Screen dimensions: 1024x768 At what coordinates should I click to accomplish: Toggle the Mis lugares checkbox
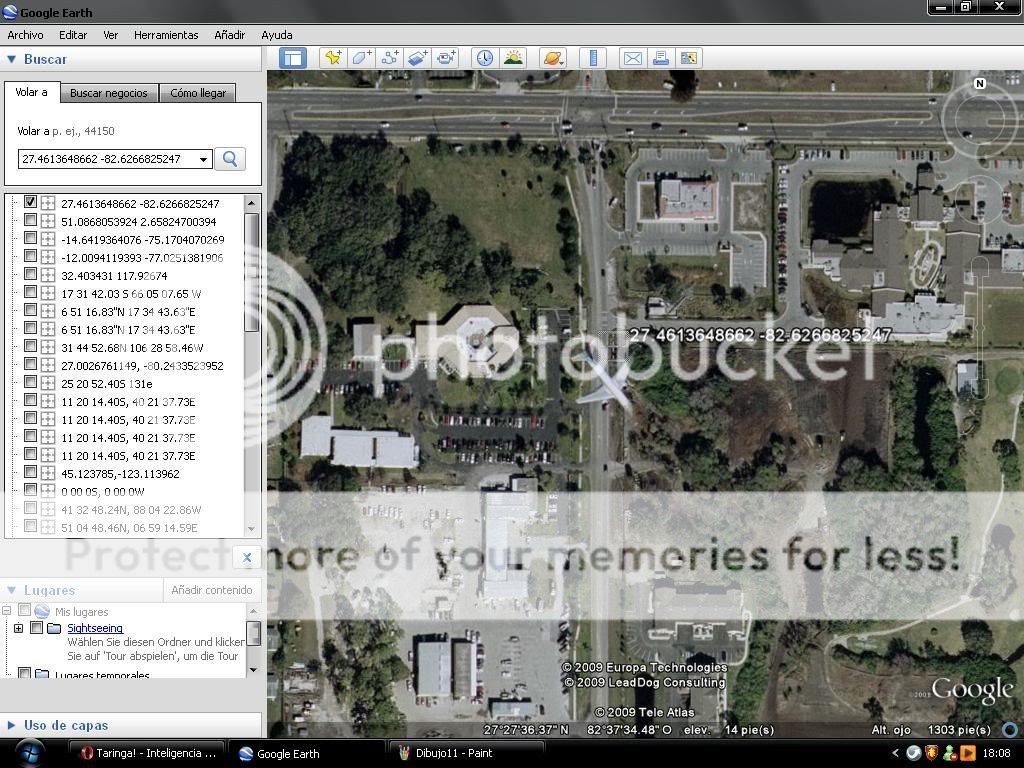point(24,610)
